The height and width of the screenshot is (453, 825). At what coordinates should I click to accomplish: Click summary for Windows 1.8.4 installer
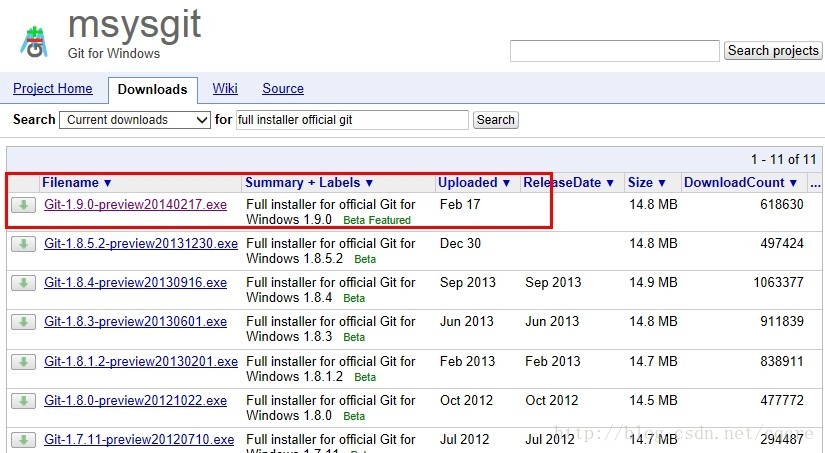(x=331, y=290)
